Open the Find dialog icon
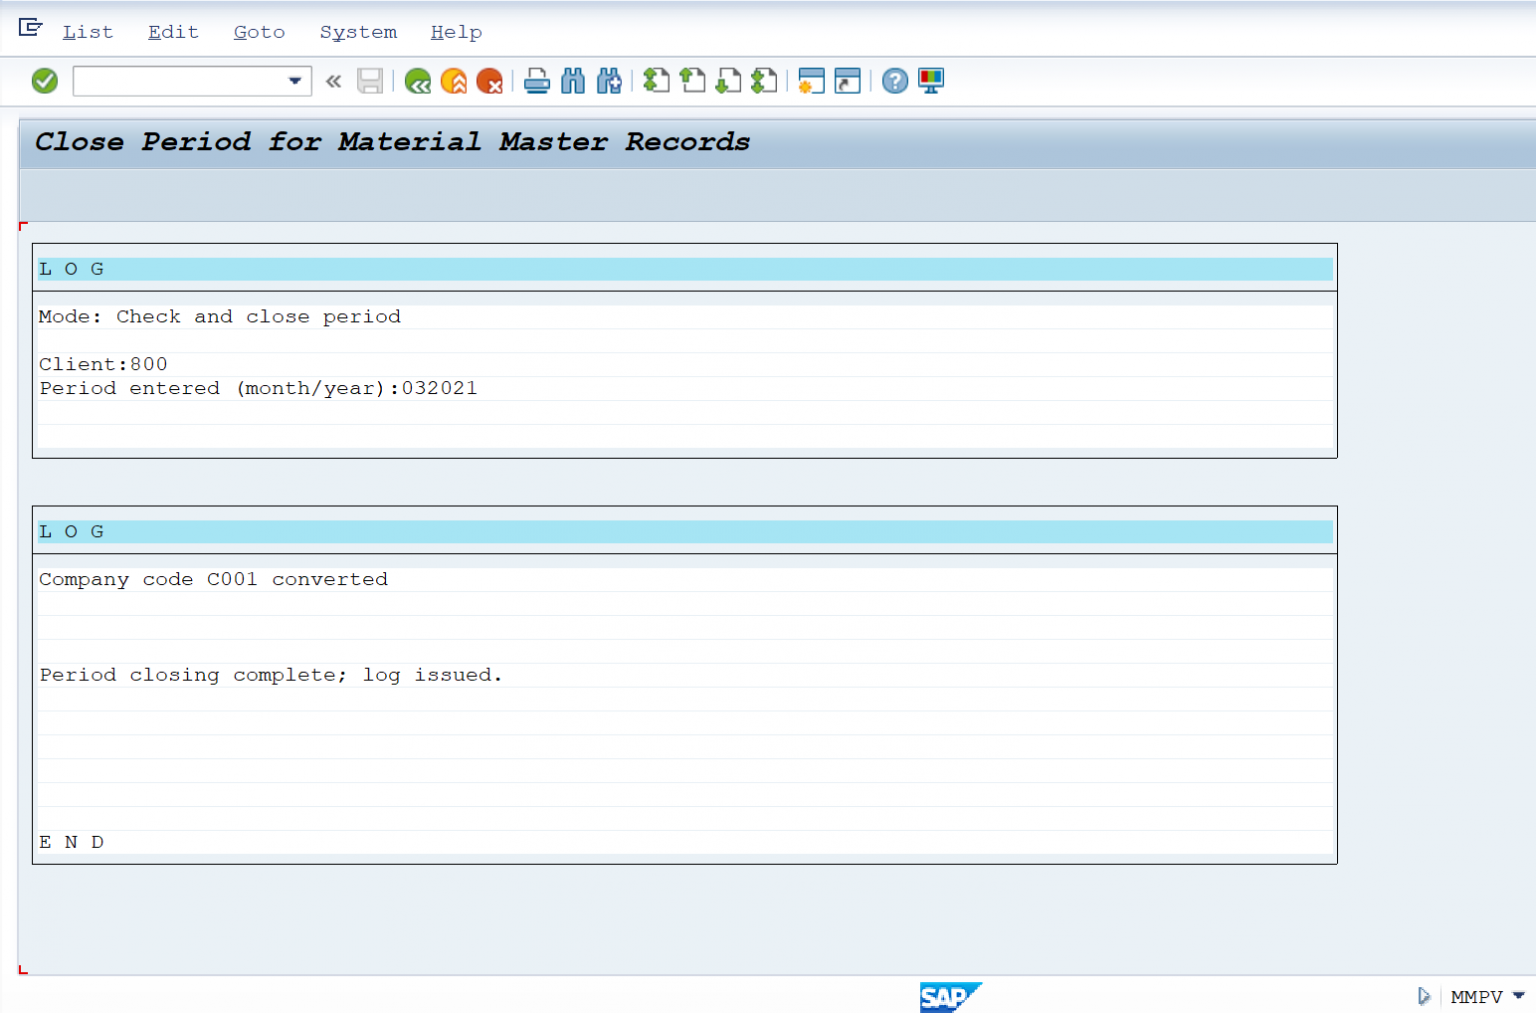 [573, 81]
